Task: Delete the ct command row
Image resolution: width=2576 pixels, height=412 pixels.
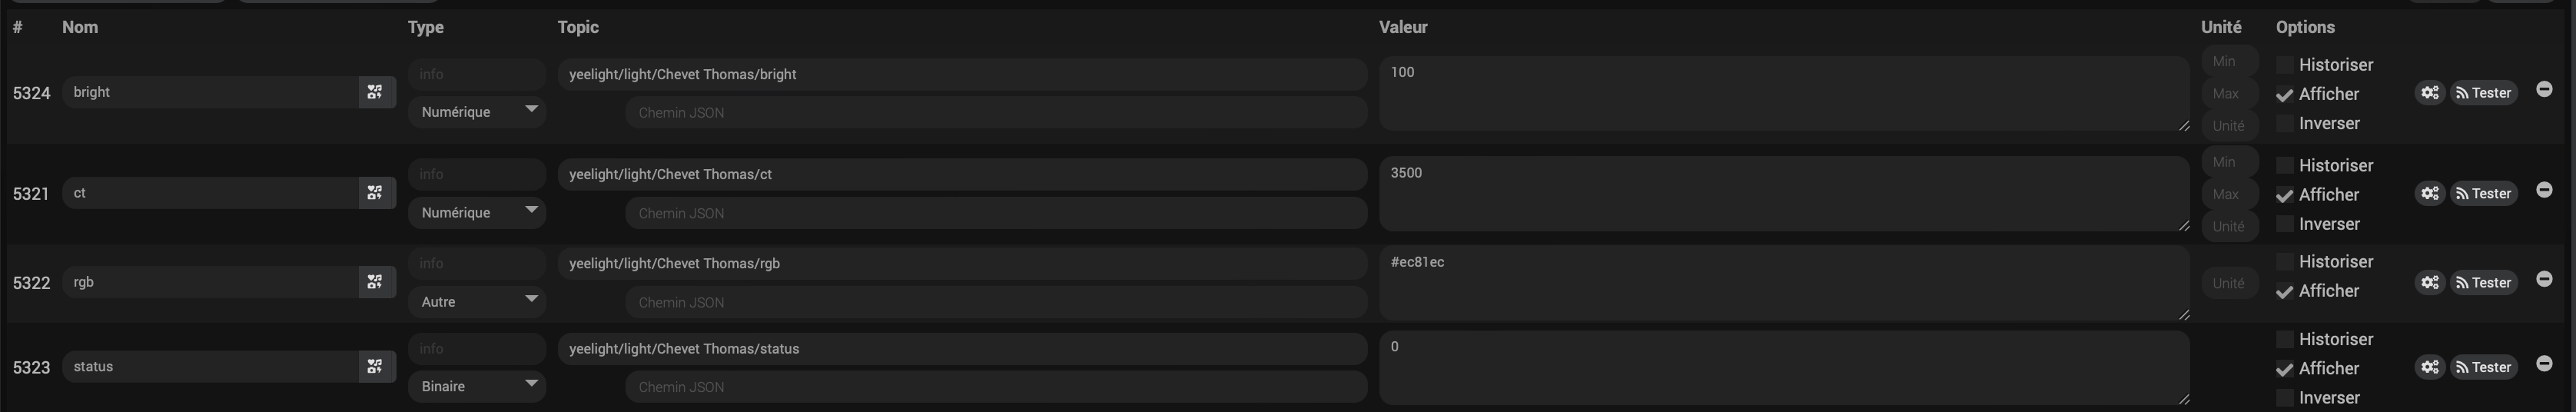Action: pos(2544,190)
